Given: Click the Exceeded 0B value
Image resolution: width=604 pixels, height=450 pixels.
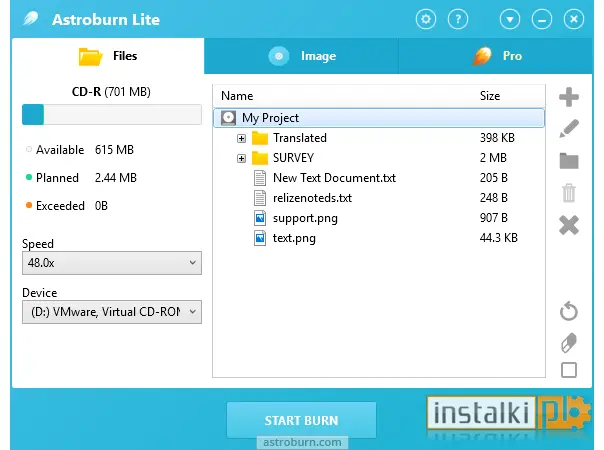Looking at the screenshot, I should pyautogui.click(x=101, y=206).
